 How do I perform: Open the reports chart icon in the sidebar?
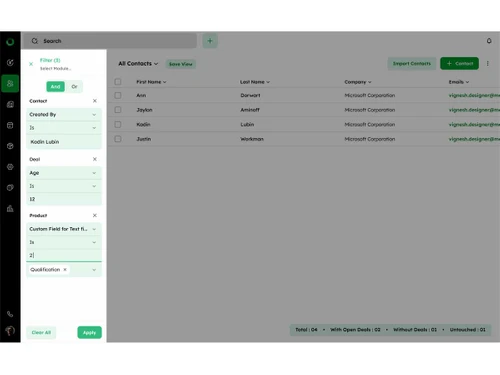pos(10,209)
